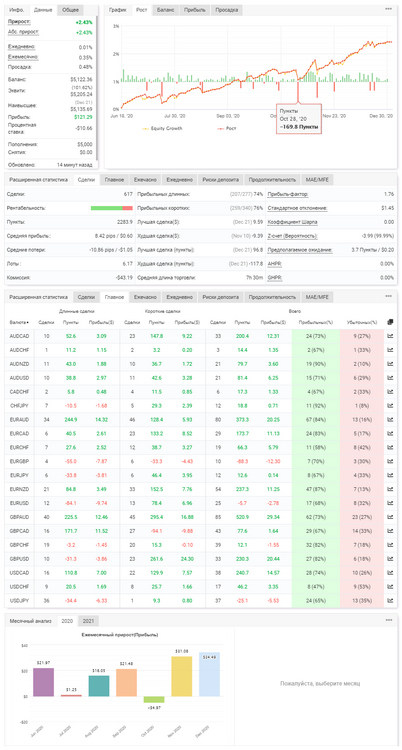
Task: Switch to Общее tab
Action: (70, 10)
